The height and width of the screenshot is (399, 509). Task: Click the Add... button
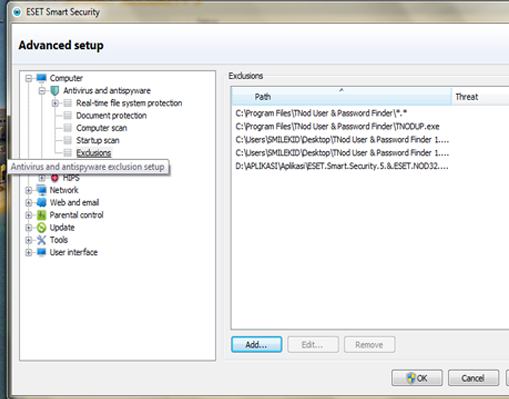(256, 345)
